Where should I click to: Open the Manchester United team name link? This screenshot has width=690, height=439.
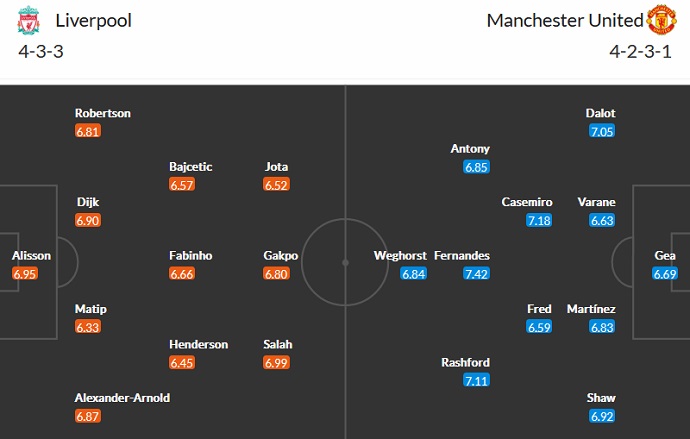pyautogui.click(x=564, y=20)
